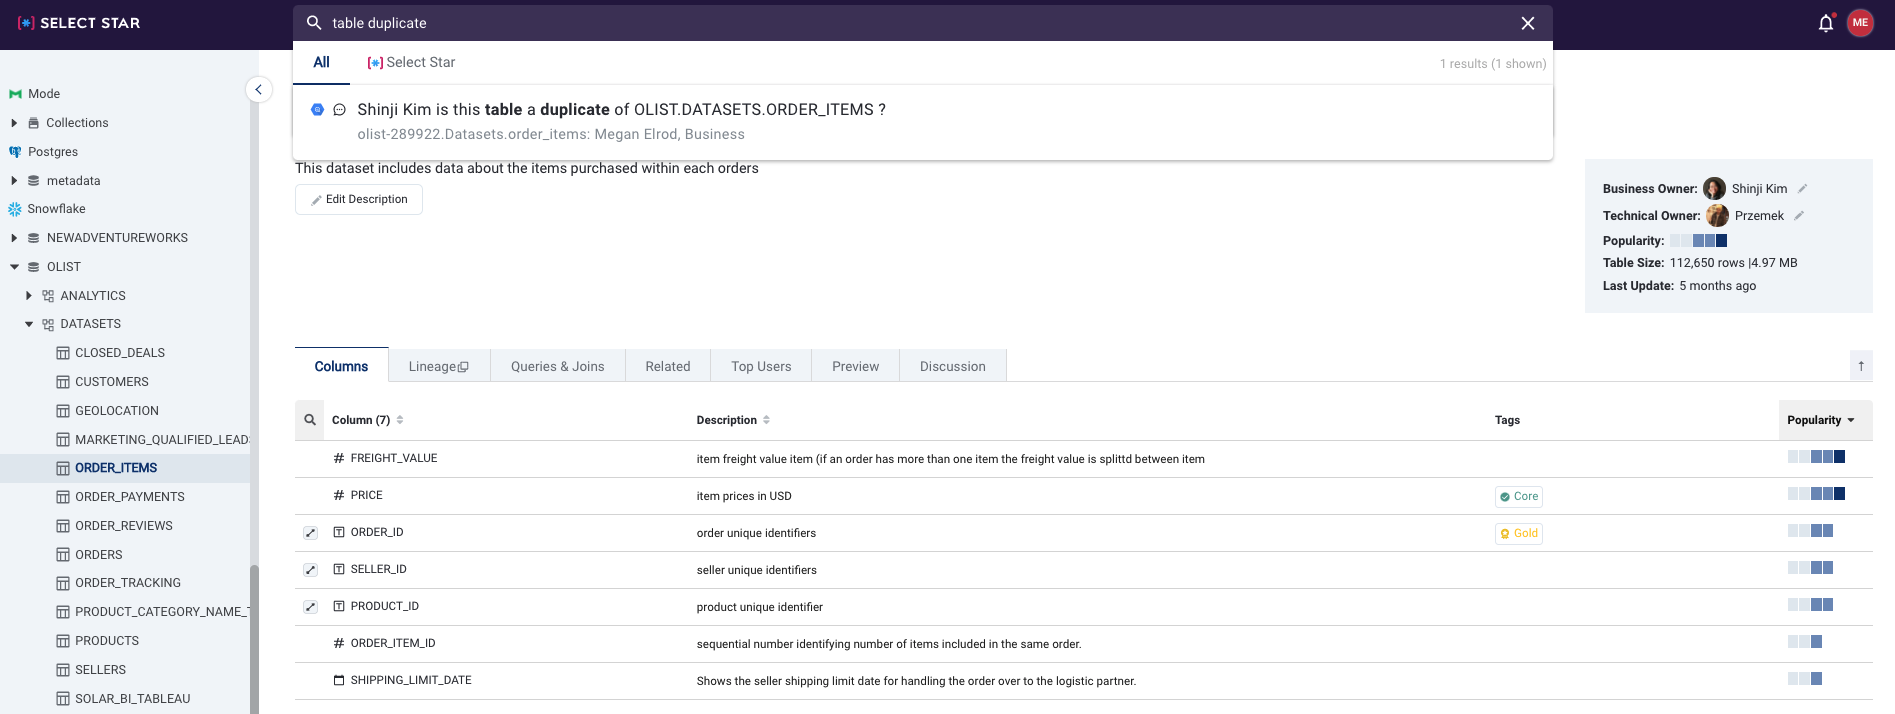Open the column search magnifier icon
The image size is (1895, 714).
coord(310,420)
